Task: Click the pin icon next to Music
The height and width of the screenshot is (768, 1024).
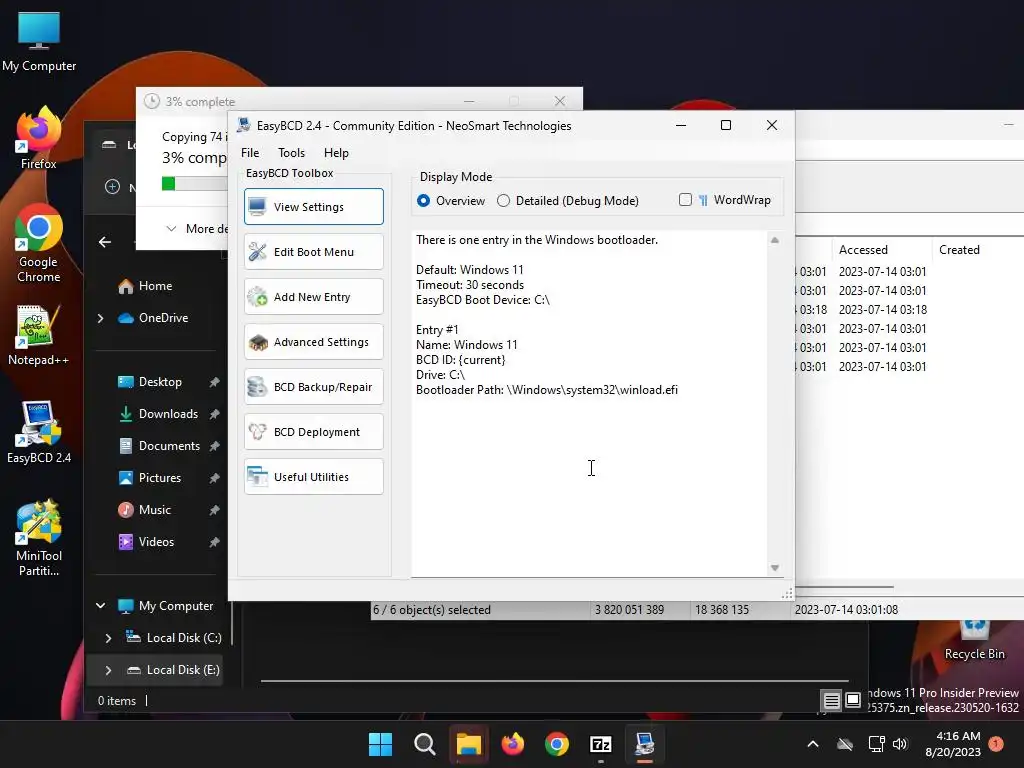Action: pyautogui.click(x=214, y=510)
